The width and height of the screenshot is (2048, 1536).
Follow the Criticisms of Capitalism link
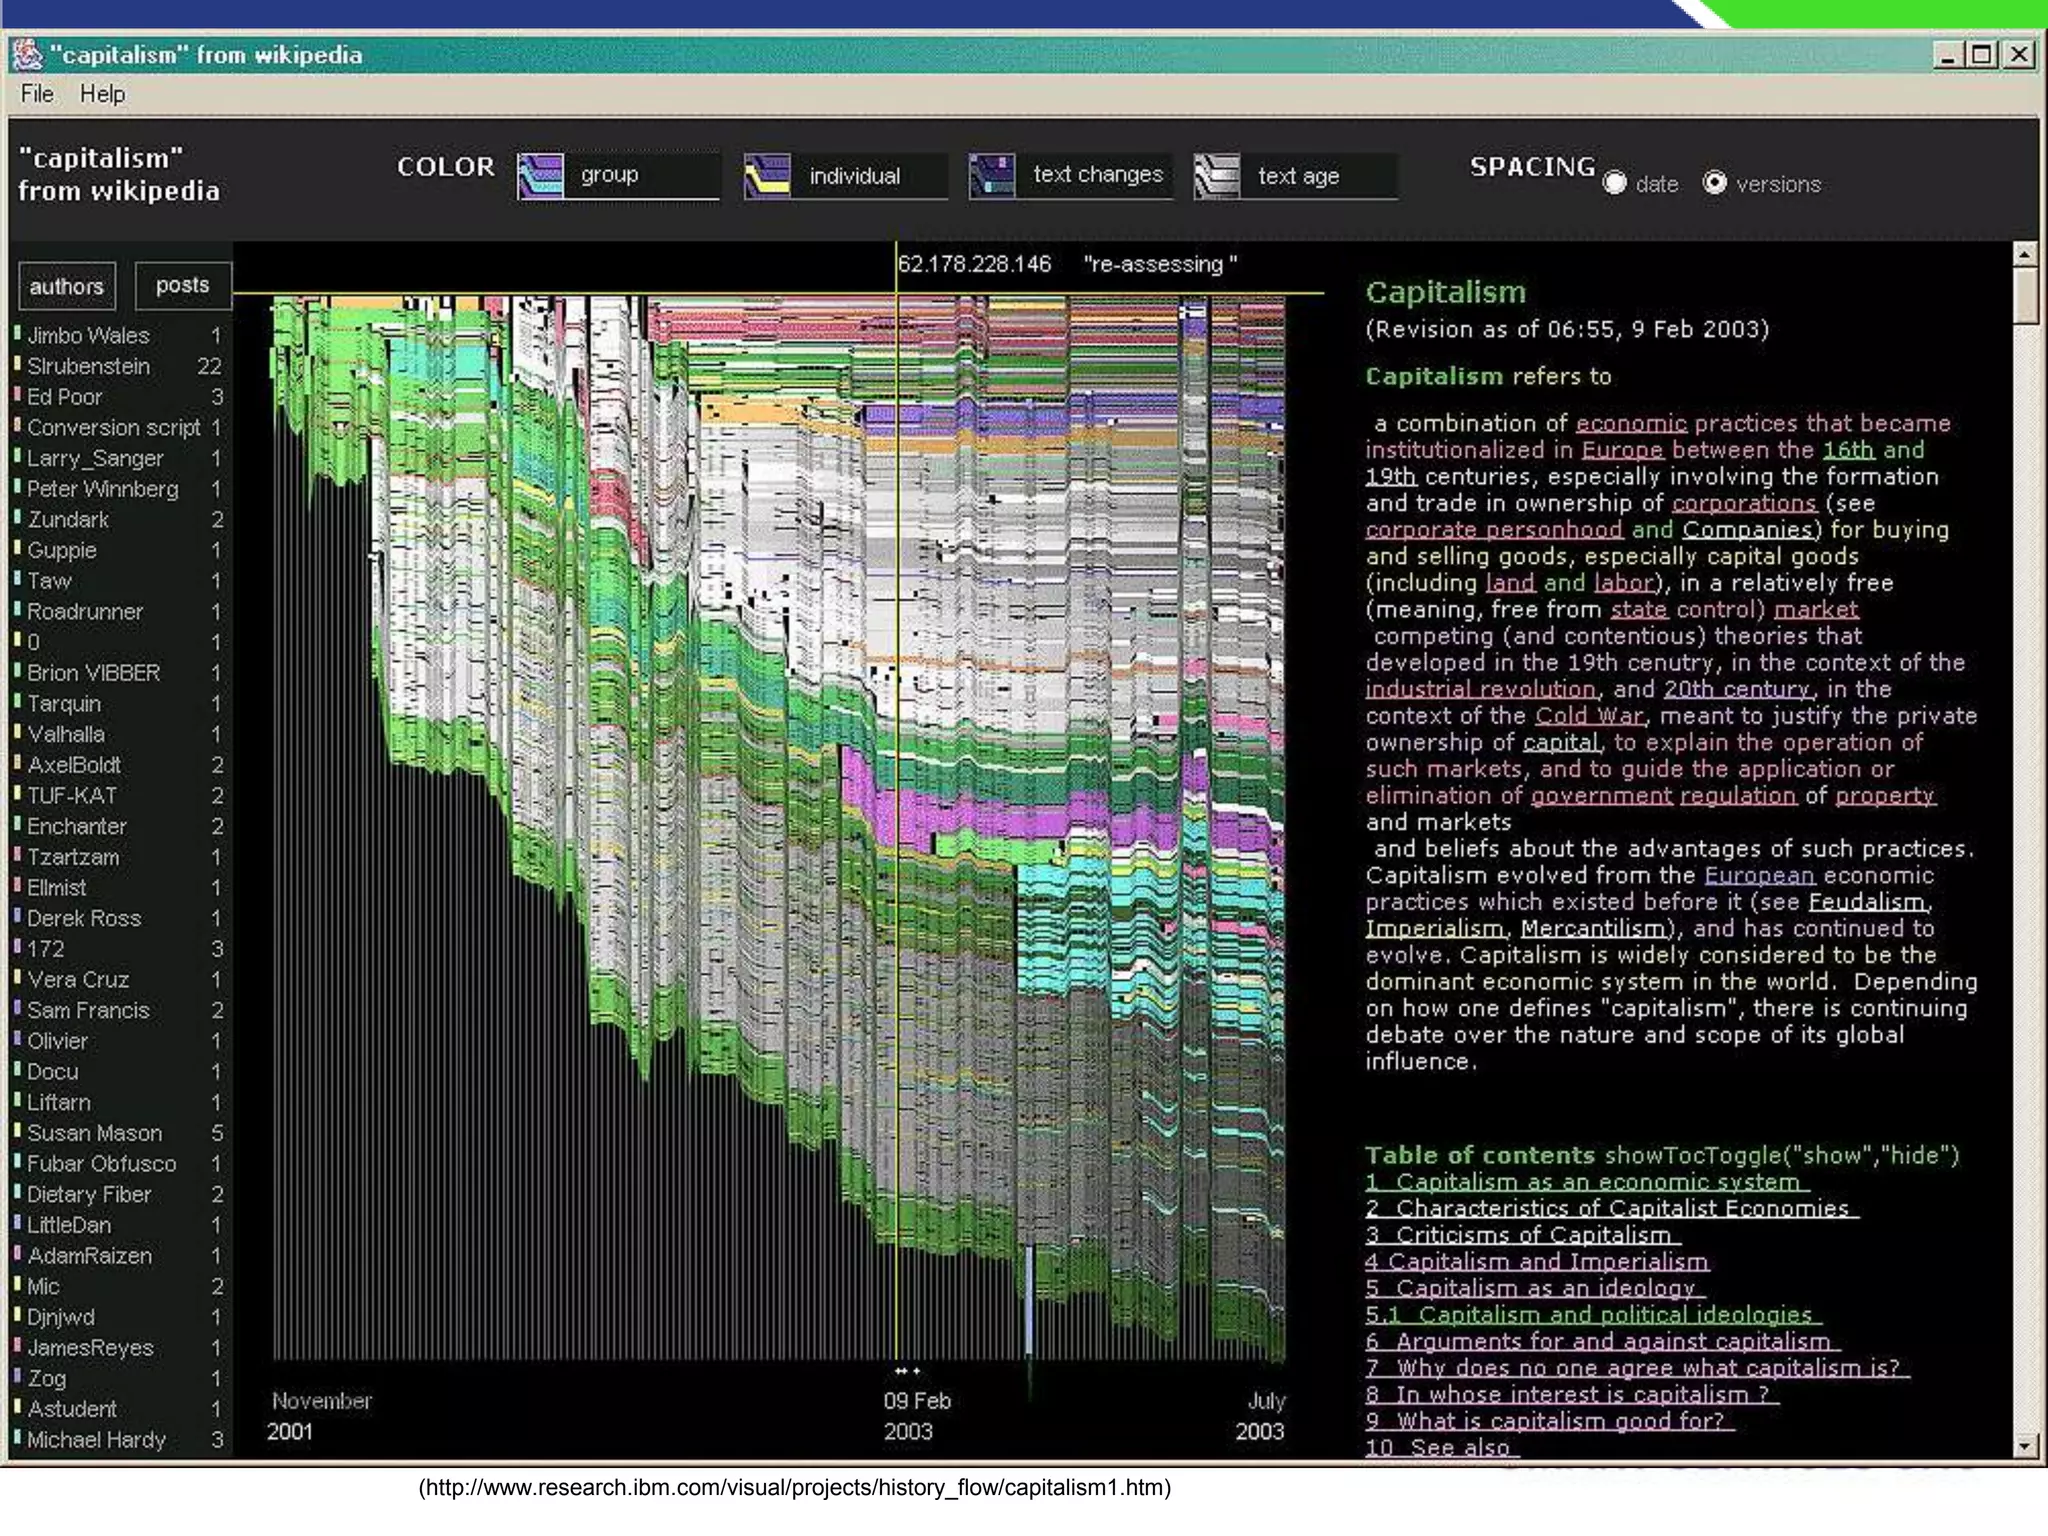click(1522, 1235)
